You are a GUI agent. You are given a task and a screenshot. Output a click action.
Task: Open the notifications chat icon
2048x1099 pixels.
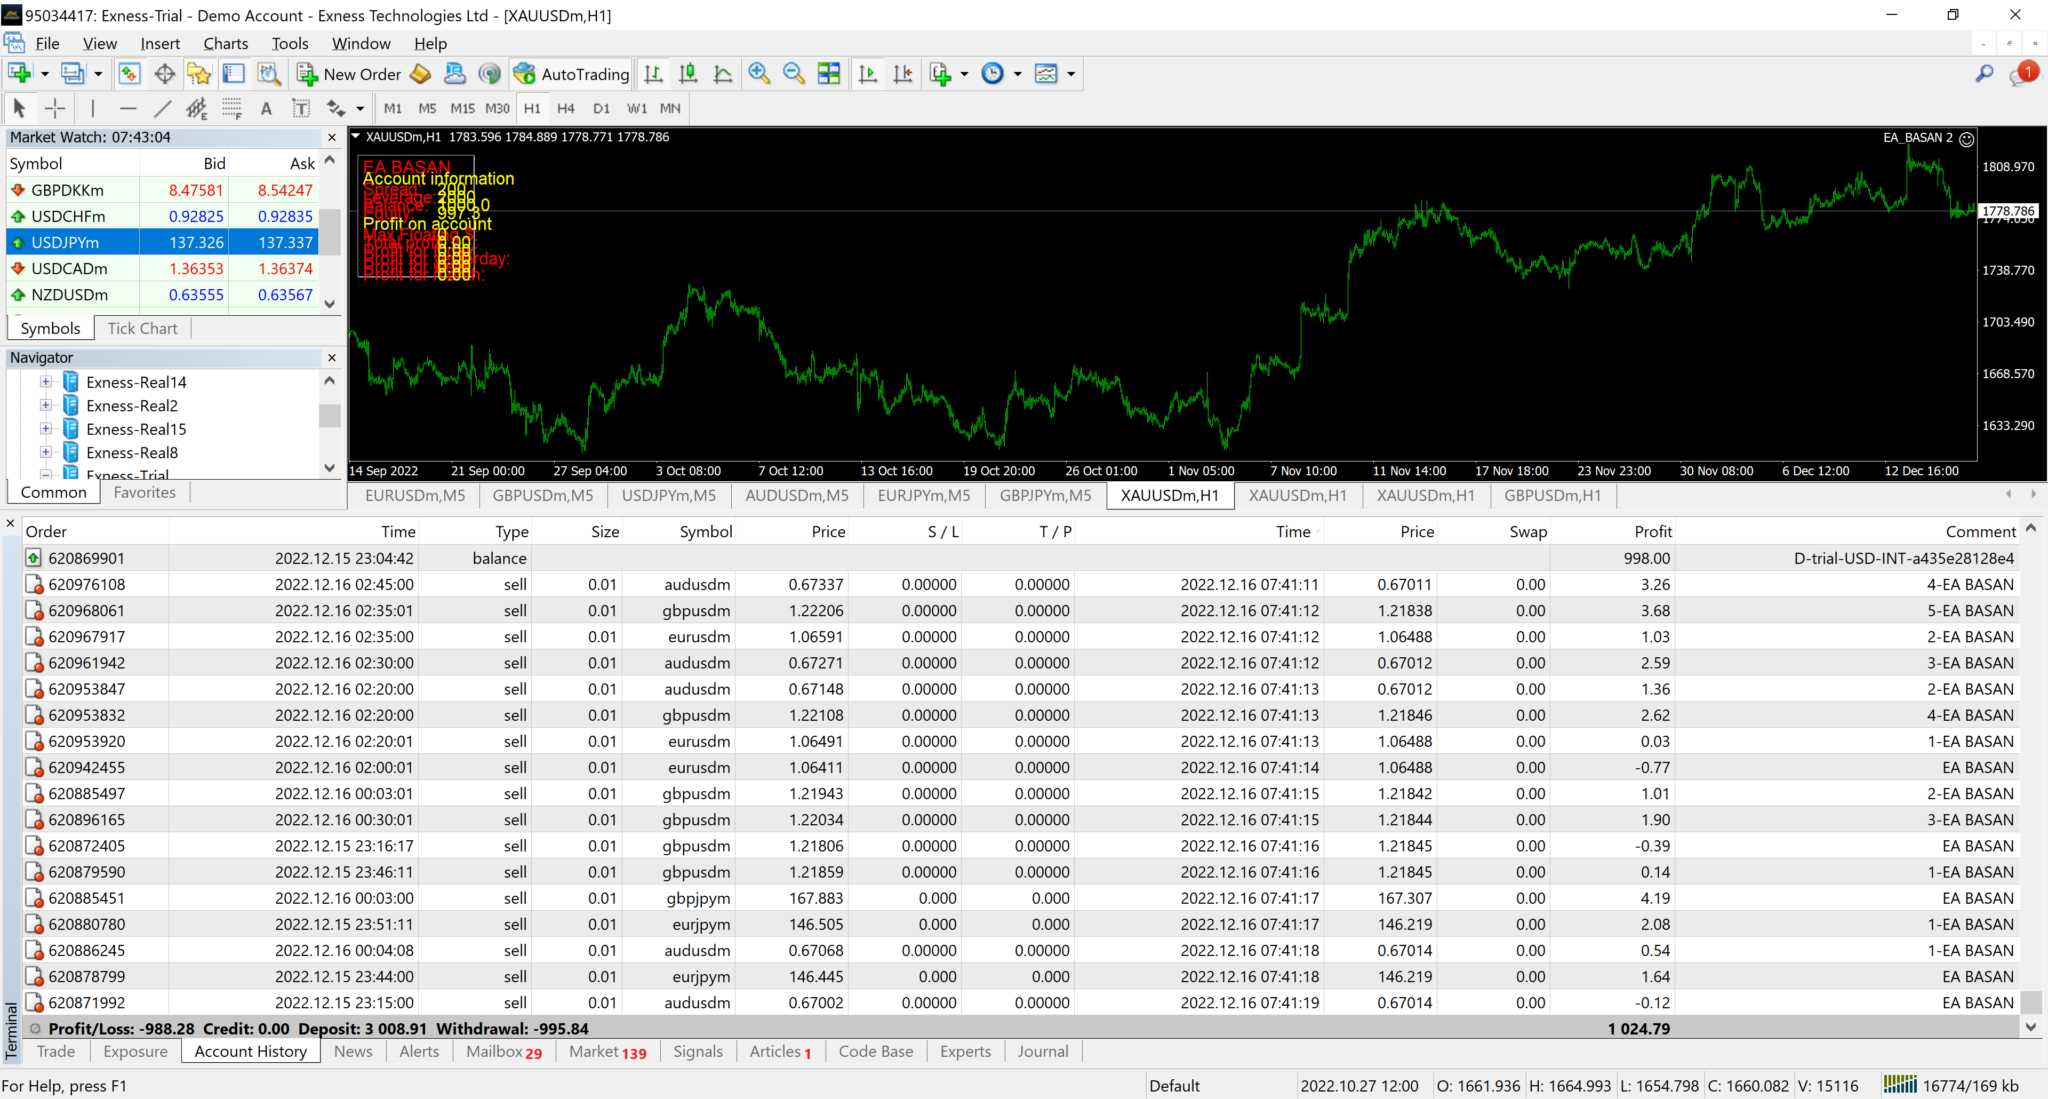pos(2023,74)
